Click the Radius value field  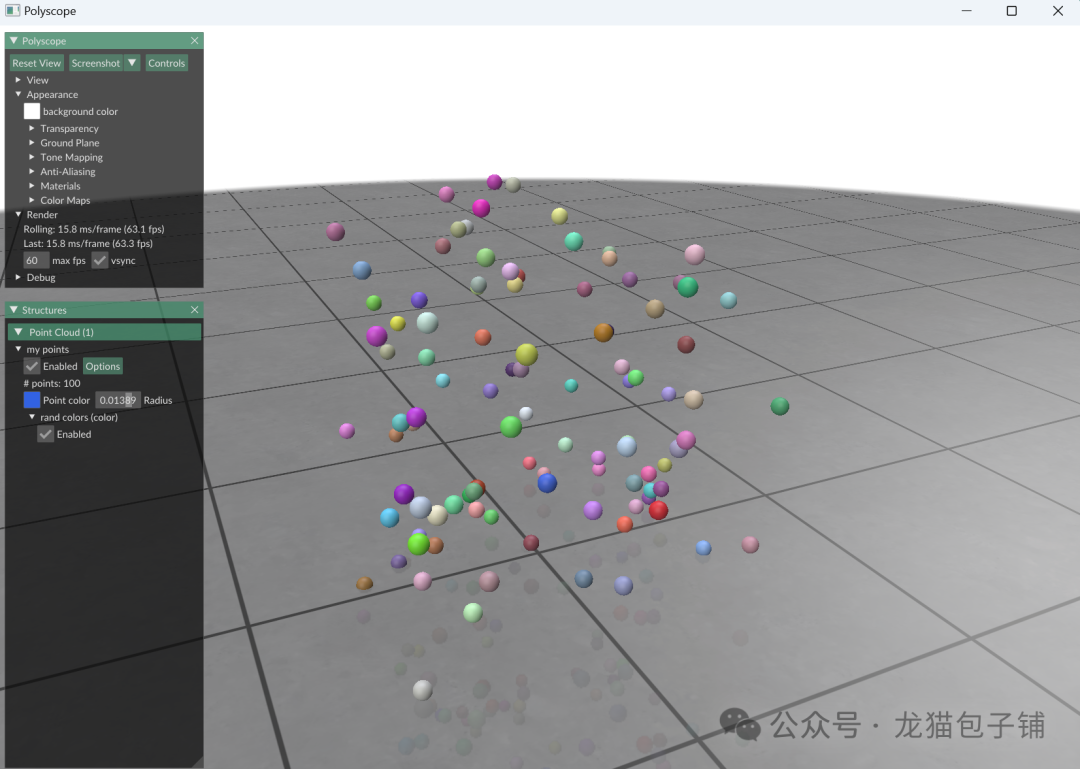(x=117, y=399)
